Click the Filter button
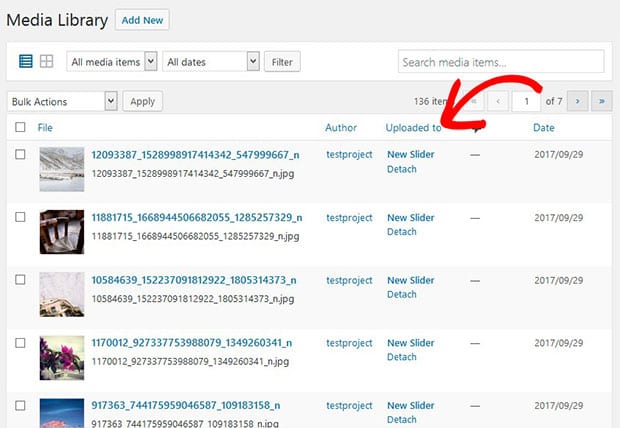 click(282, 62)
